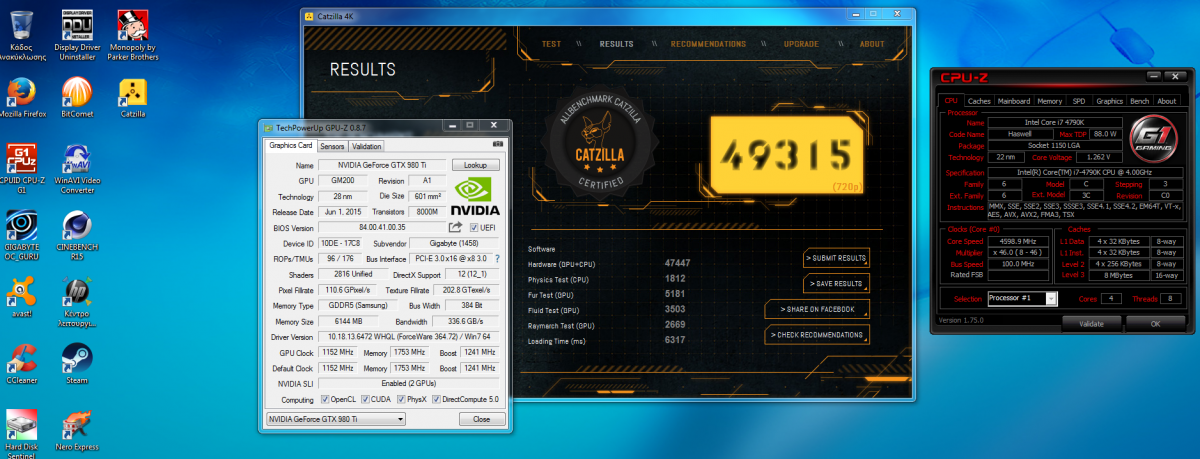Click the Lookup button in GPU-Z

click(x=475, y=165)
